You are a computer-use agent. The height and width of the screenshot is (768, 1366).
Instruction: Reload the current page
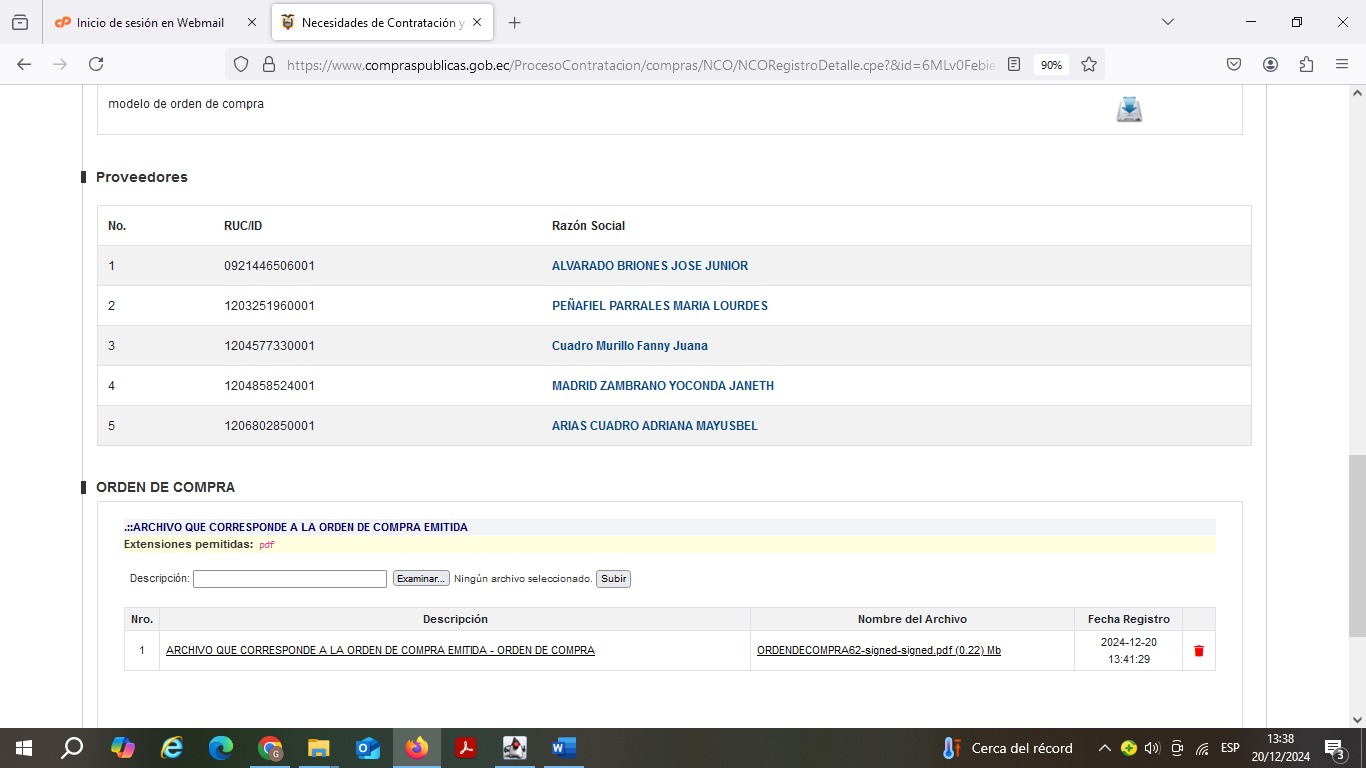(x=96, y=64)
